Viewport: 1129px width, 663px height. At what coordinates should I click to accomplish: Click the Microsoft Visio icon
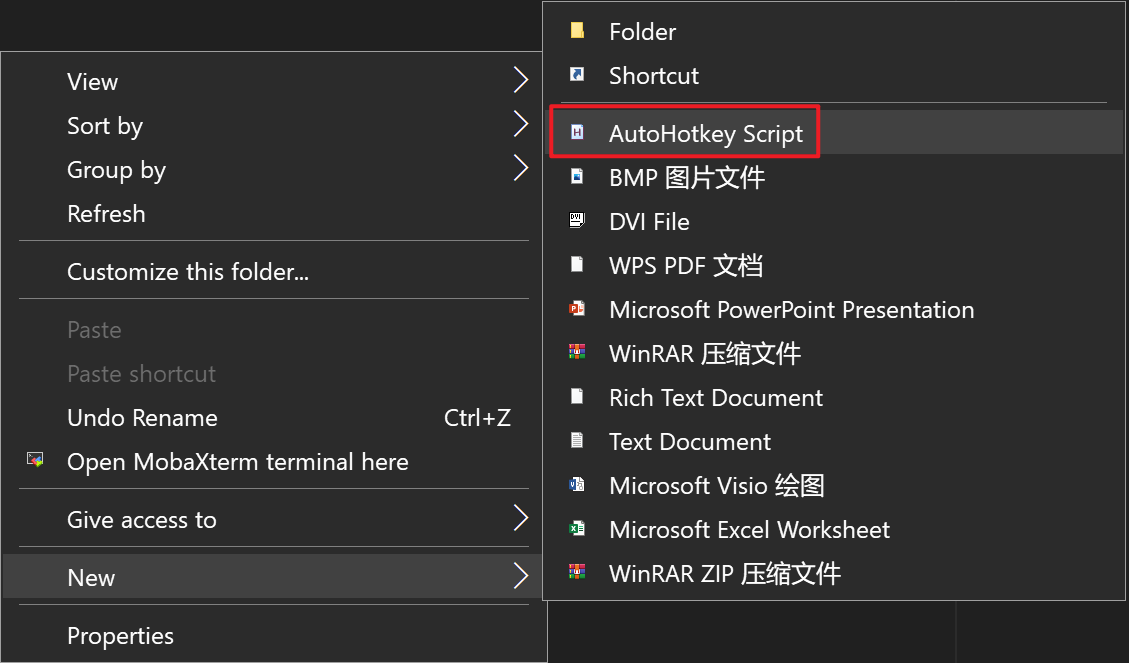(x=577, y=484)
